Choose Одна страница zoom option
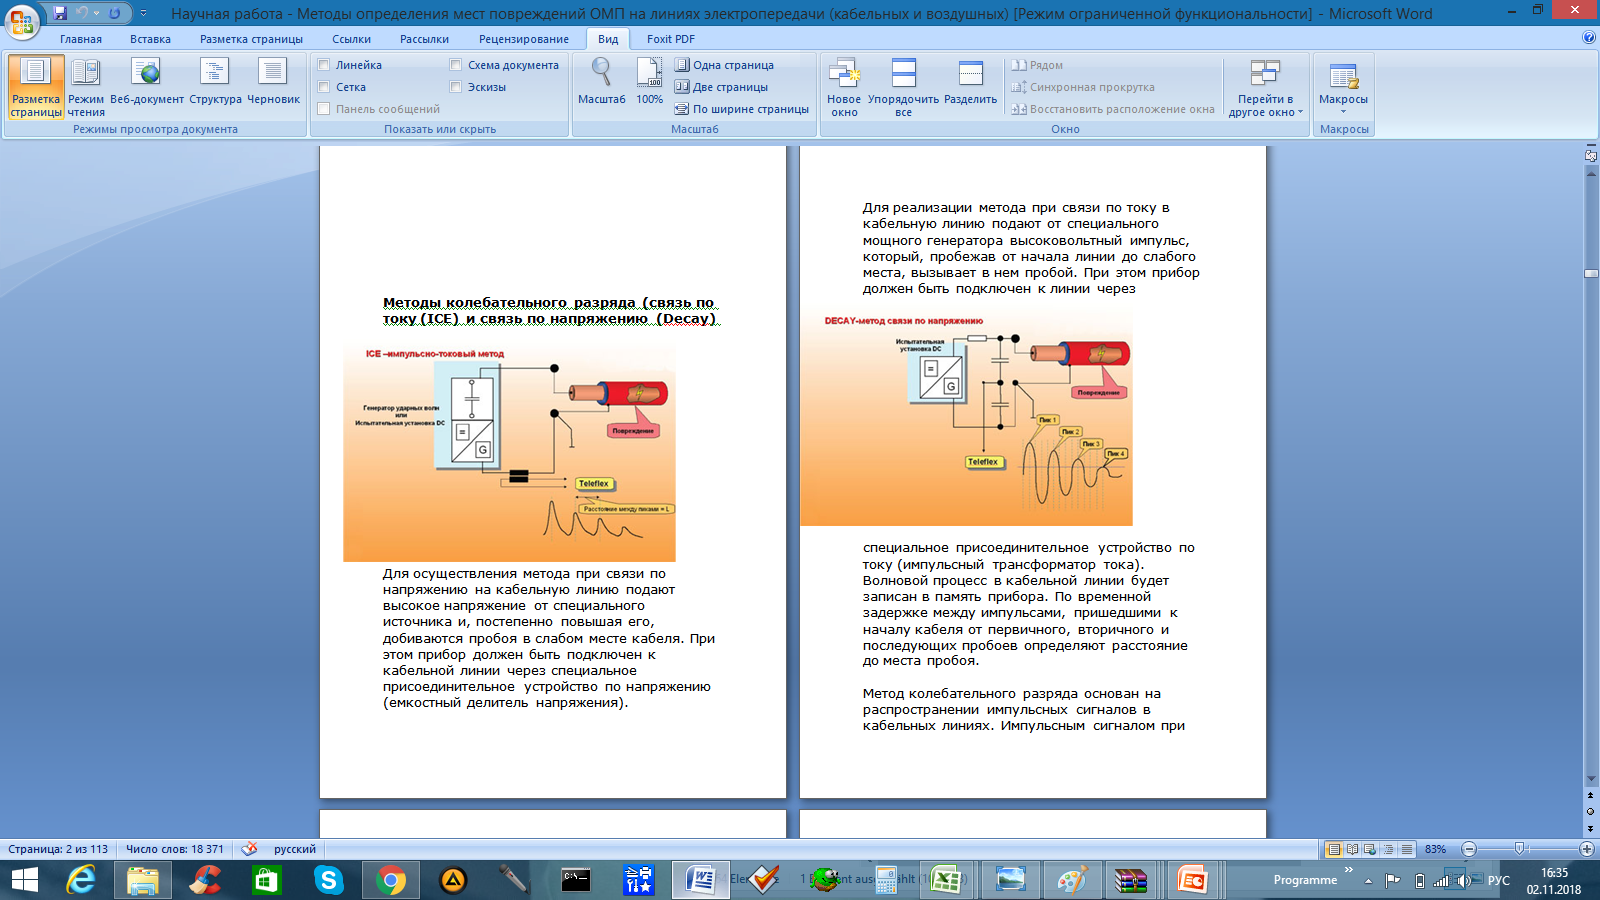This screenshot has width=1600, height=900. pos(724,65)
